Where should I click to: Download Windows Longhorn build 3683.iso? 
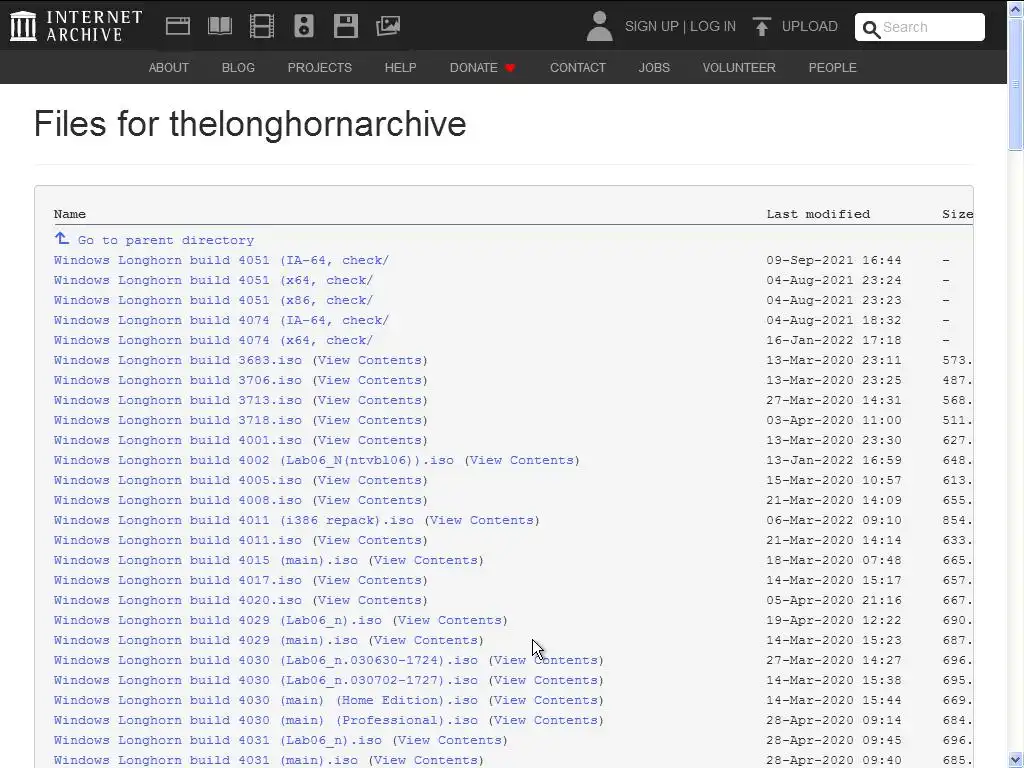[178, 360]
